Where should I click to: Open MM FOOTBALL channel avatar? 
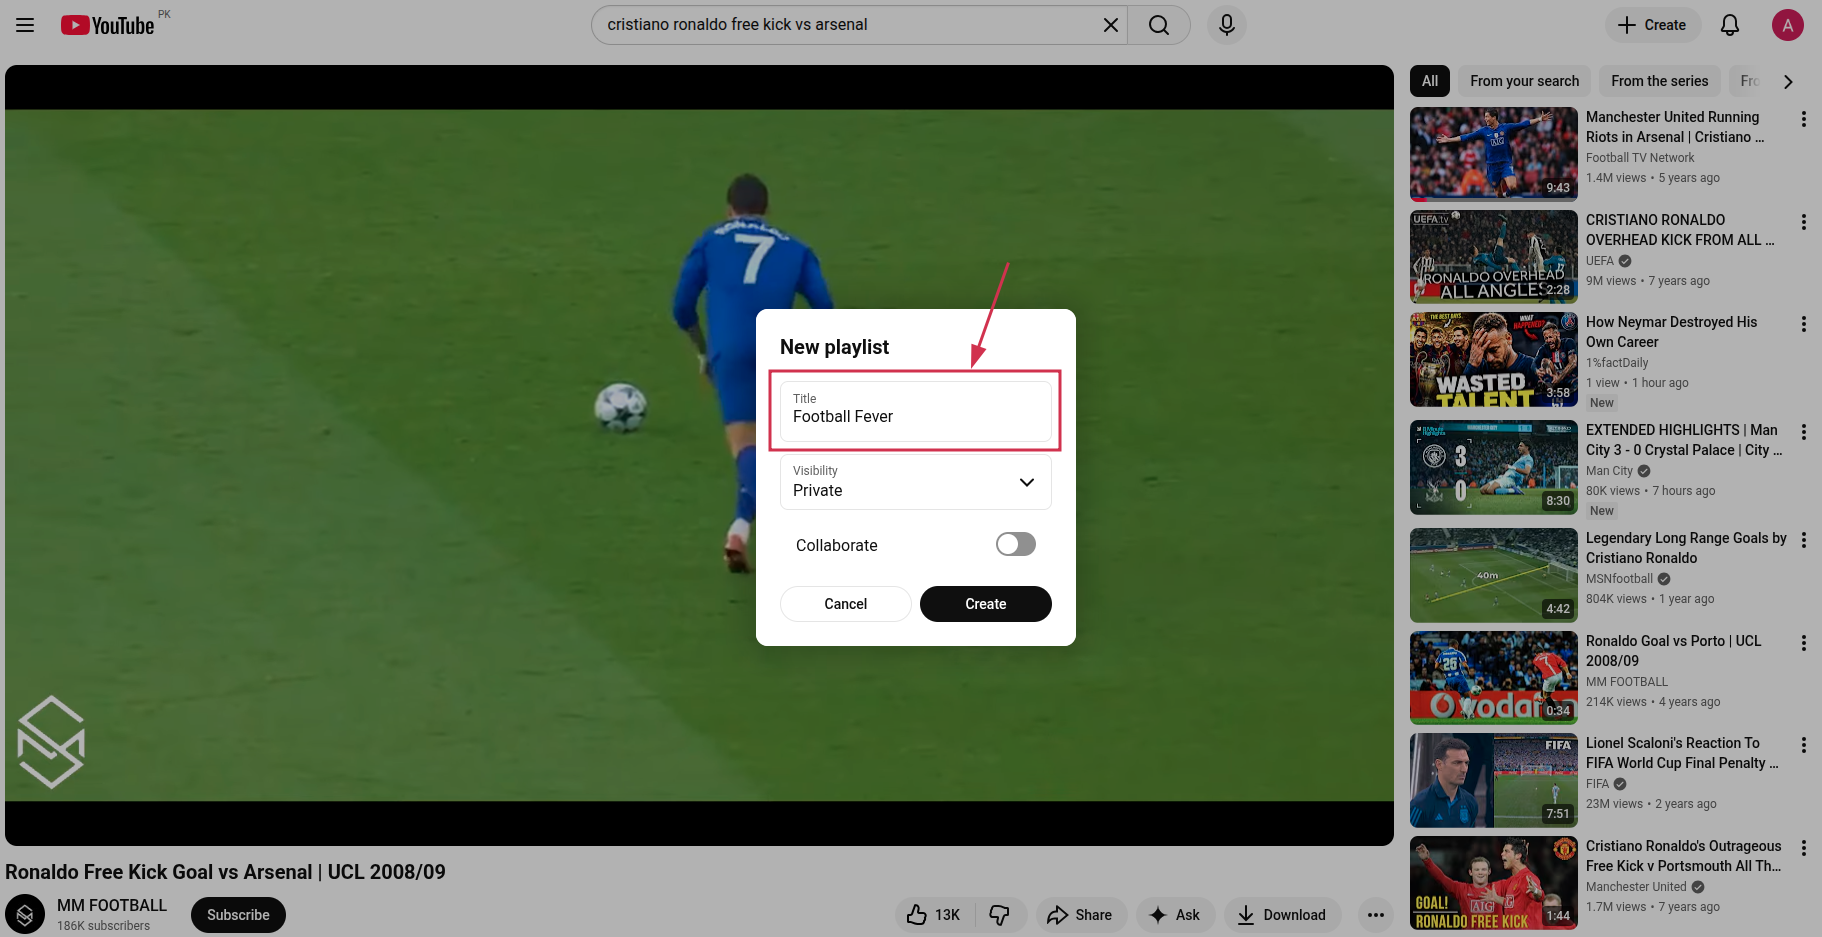(25, 915)
